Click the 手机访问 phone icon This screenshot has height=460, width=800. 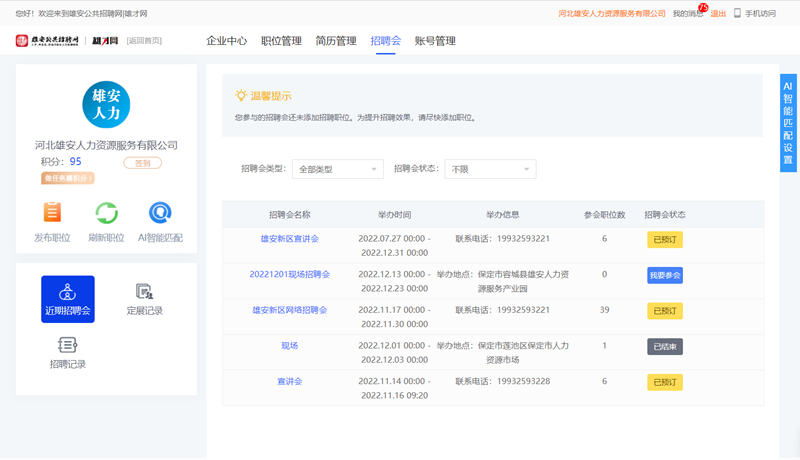point(738,14)
